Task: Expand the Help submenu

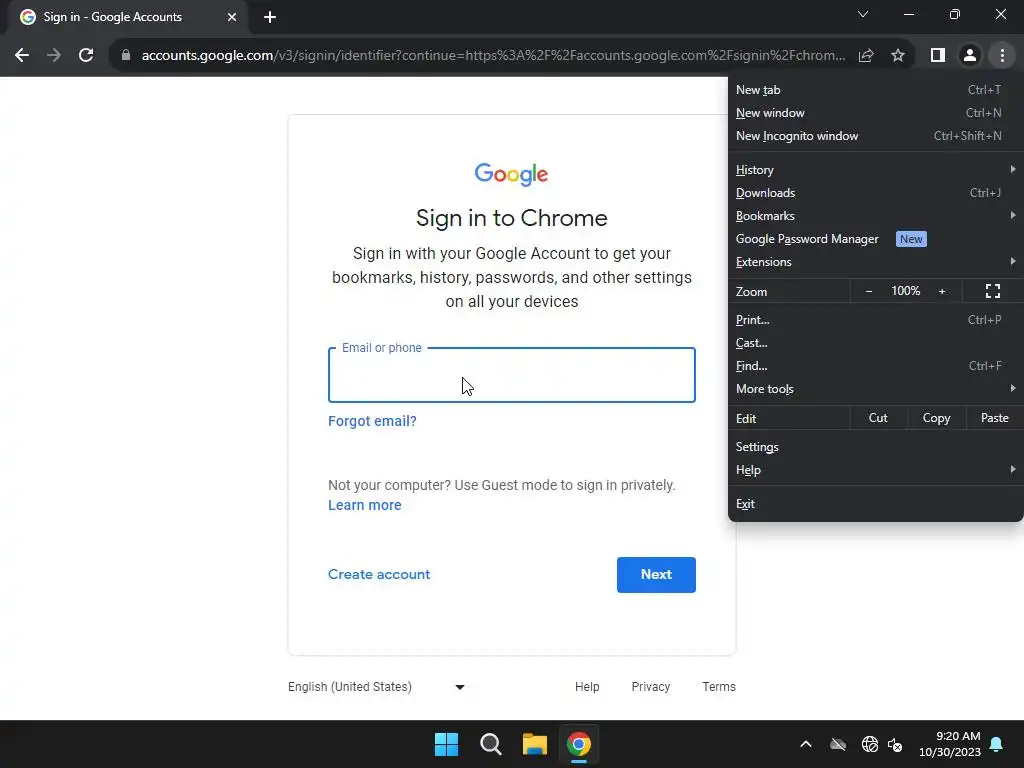Action: 875,470
